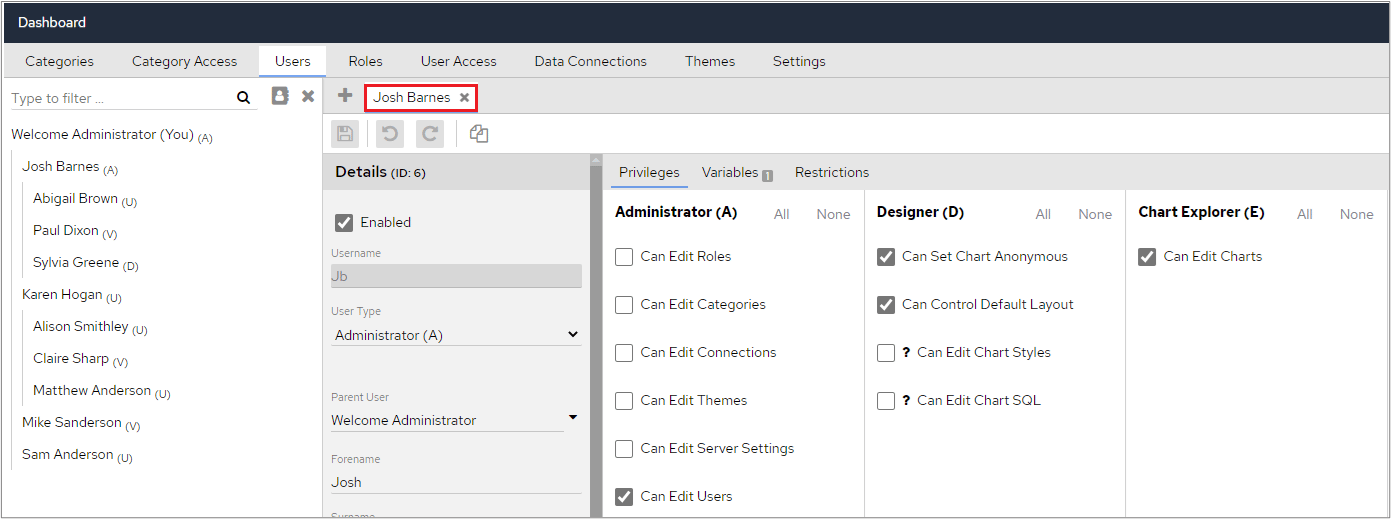The width and height of the screenshot is (1391, 519).
Task: Open the User Type dropdown
Action: tap(456, 335)
